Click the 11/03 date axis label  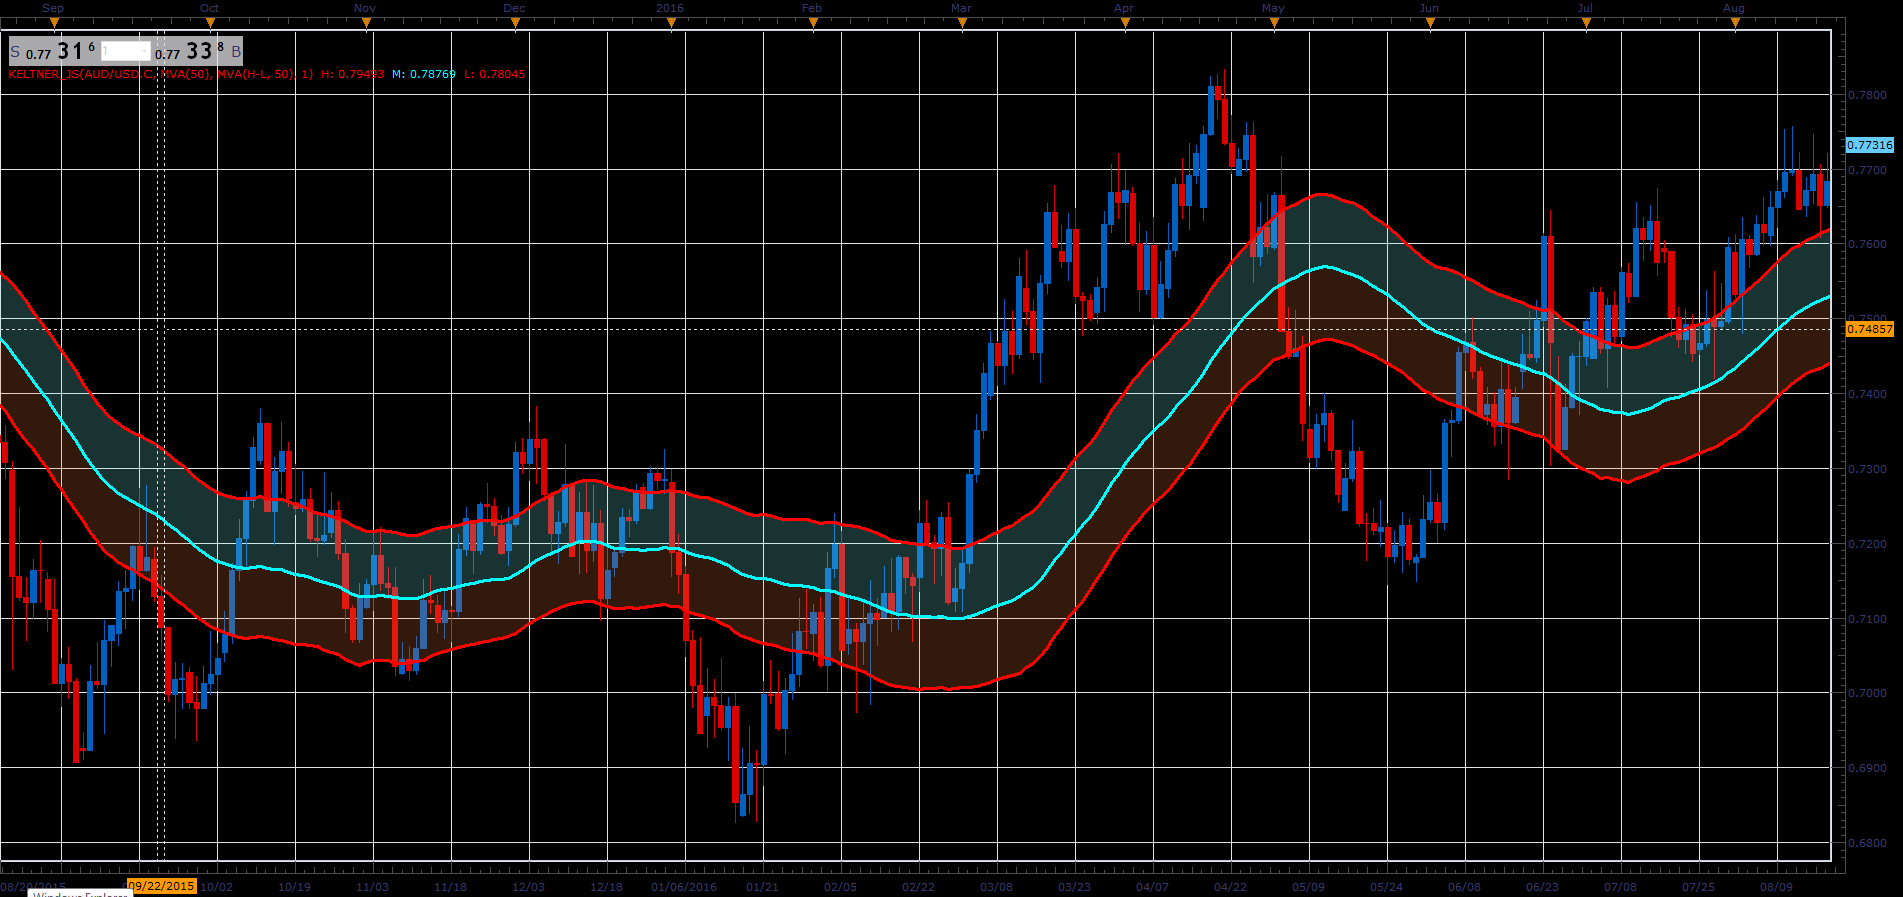pos(373,887)
